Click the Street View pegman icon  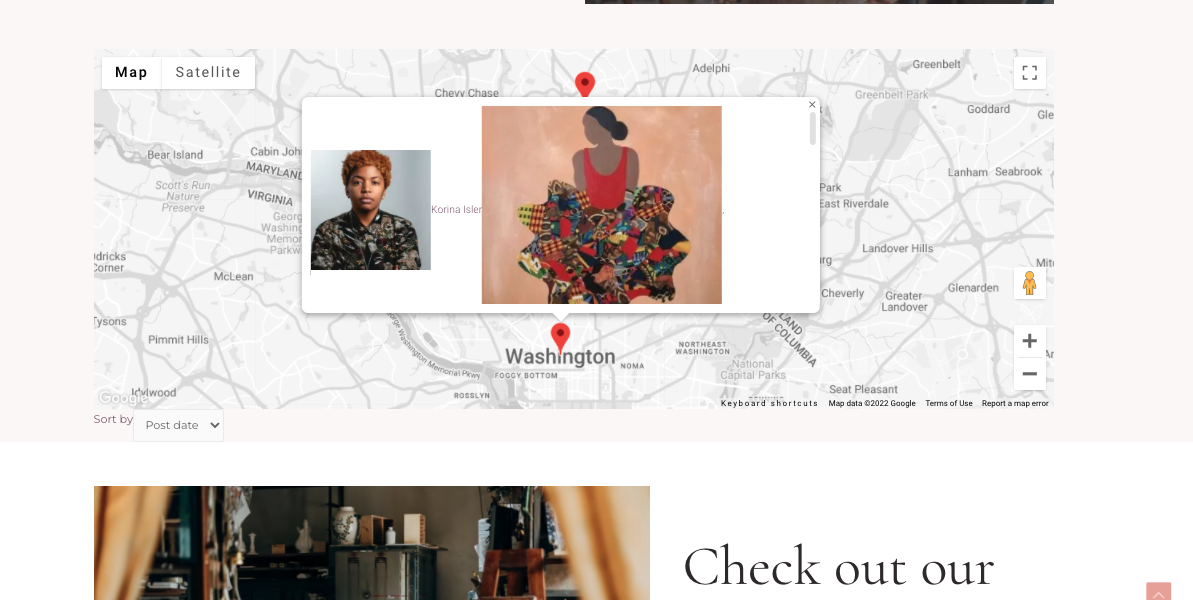pos(1029,283)
